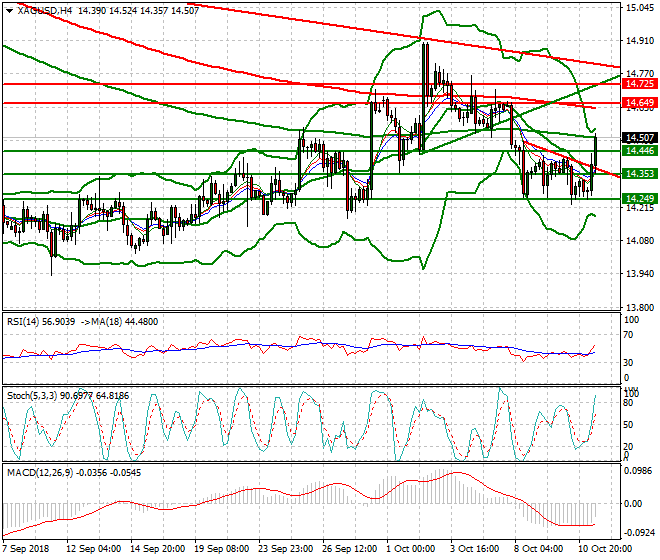Click the Stochastic scale value 80
Image resolution: width=660 pixels, height=560 pixels.
pos(628,403)
